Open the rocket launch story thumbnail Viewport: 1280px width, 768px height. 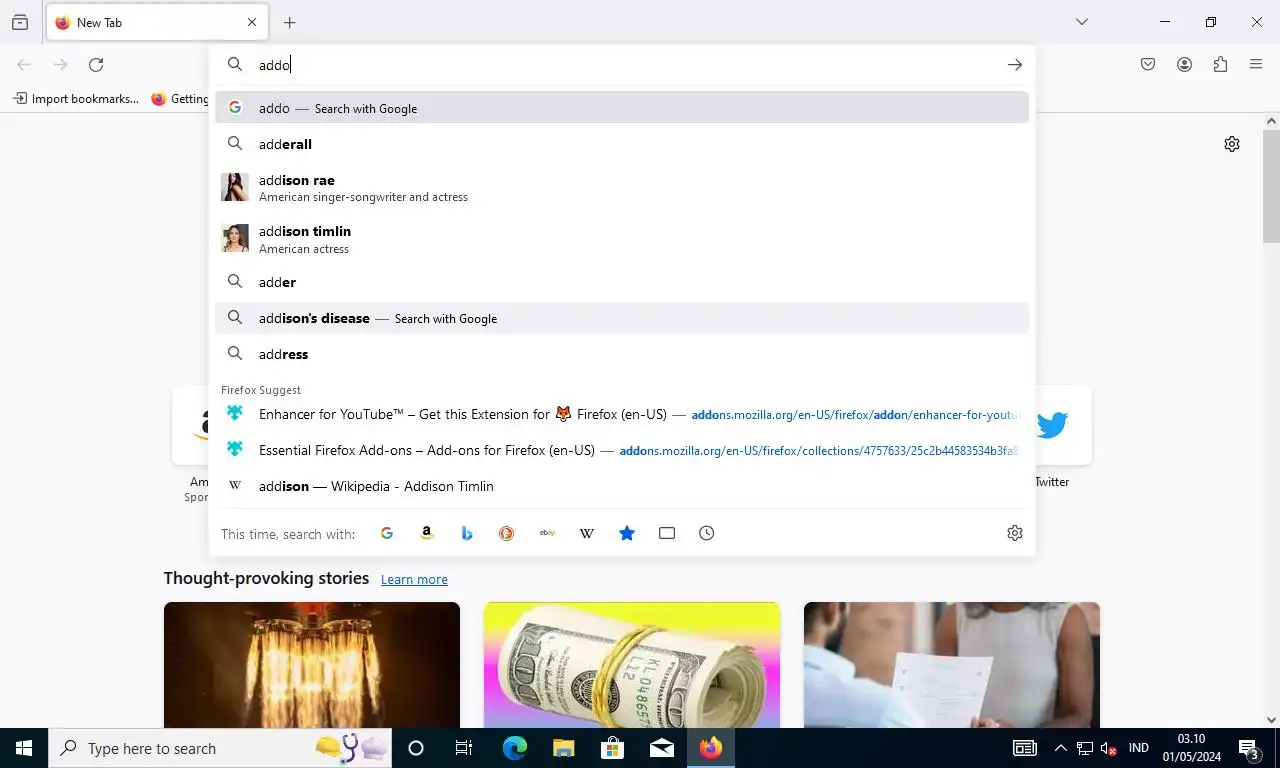tap(312, 664)
